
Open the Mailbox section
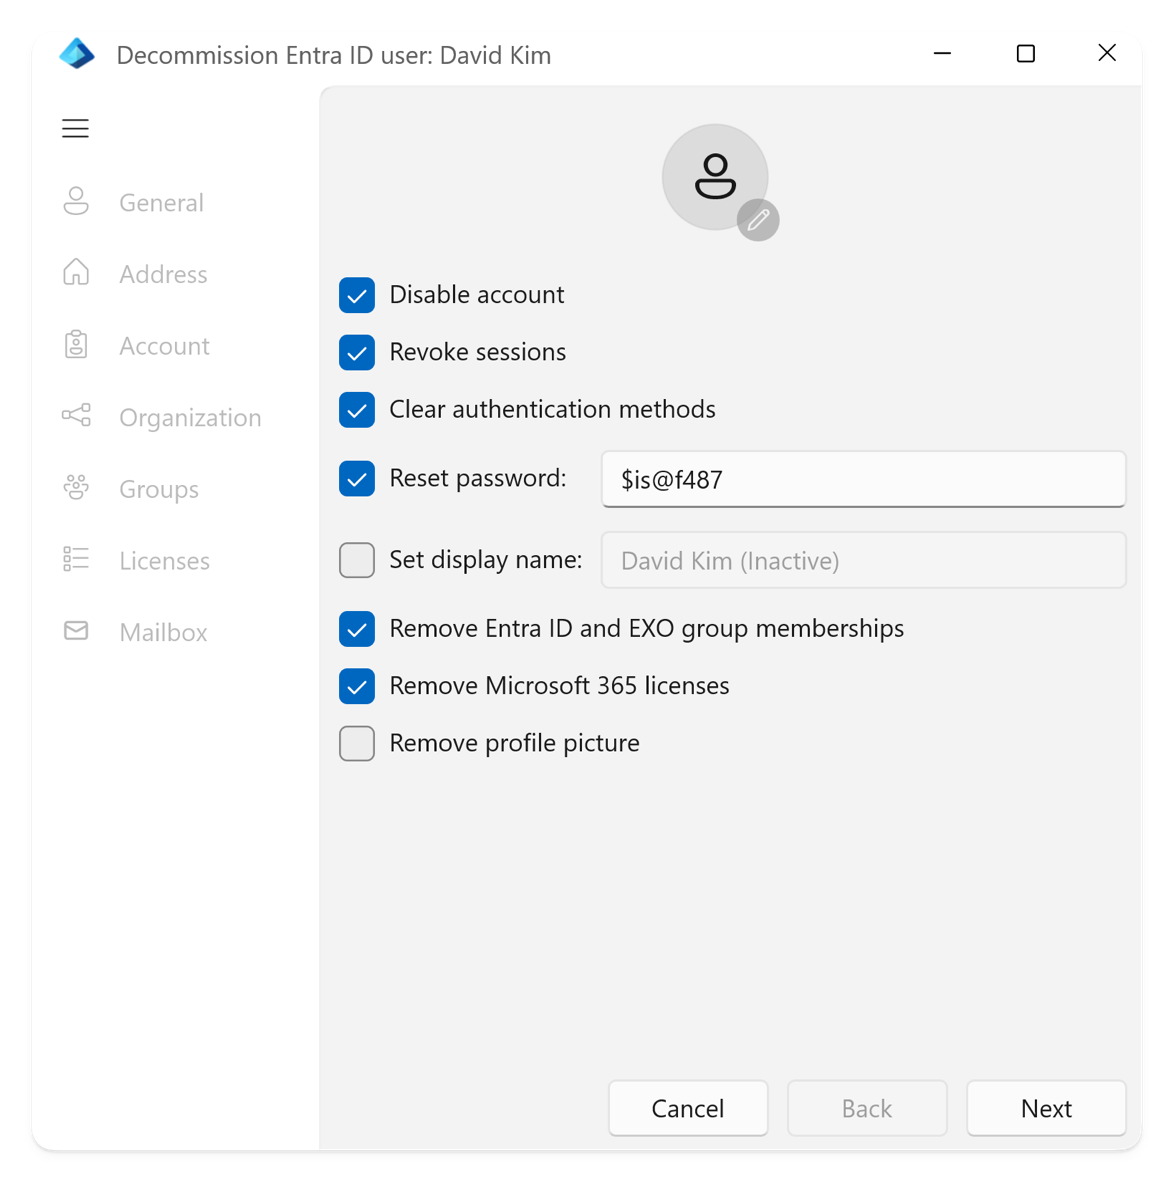(163, 632)
